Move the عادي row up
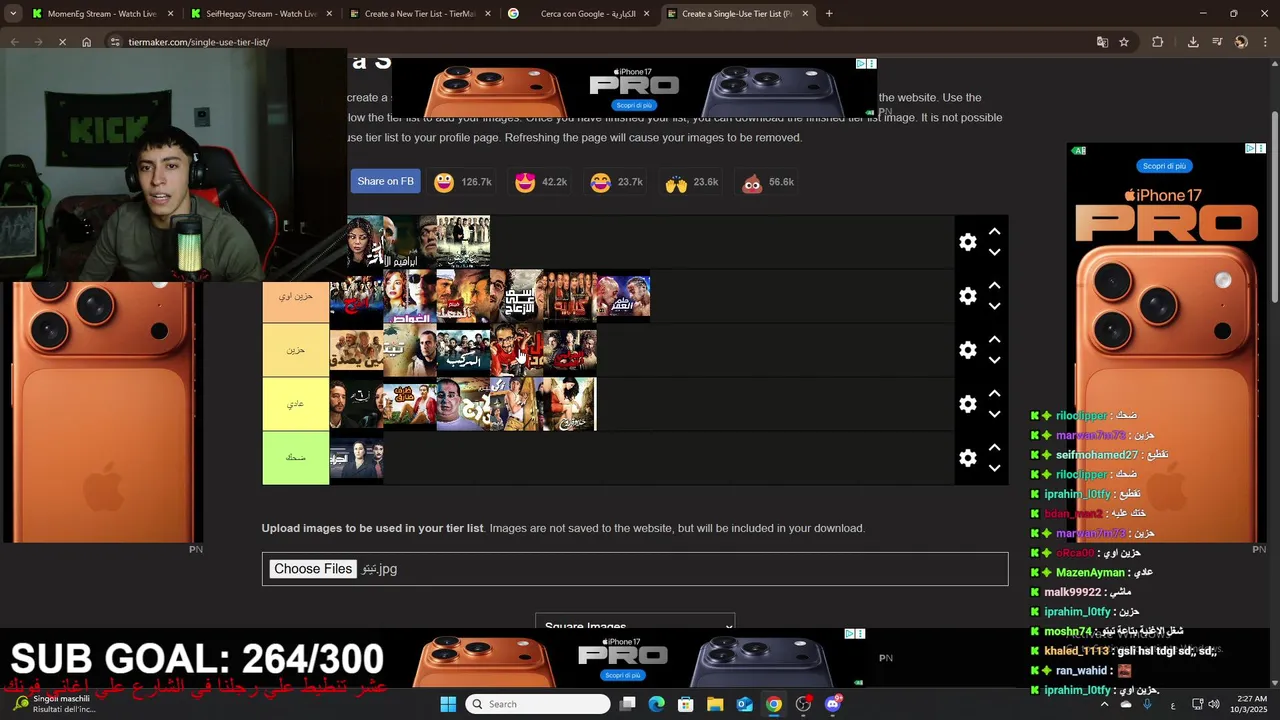 click(994, 393)
